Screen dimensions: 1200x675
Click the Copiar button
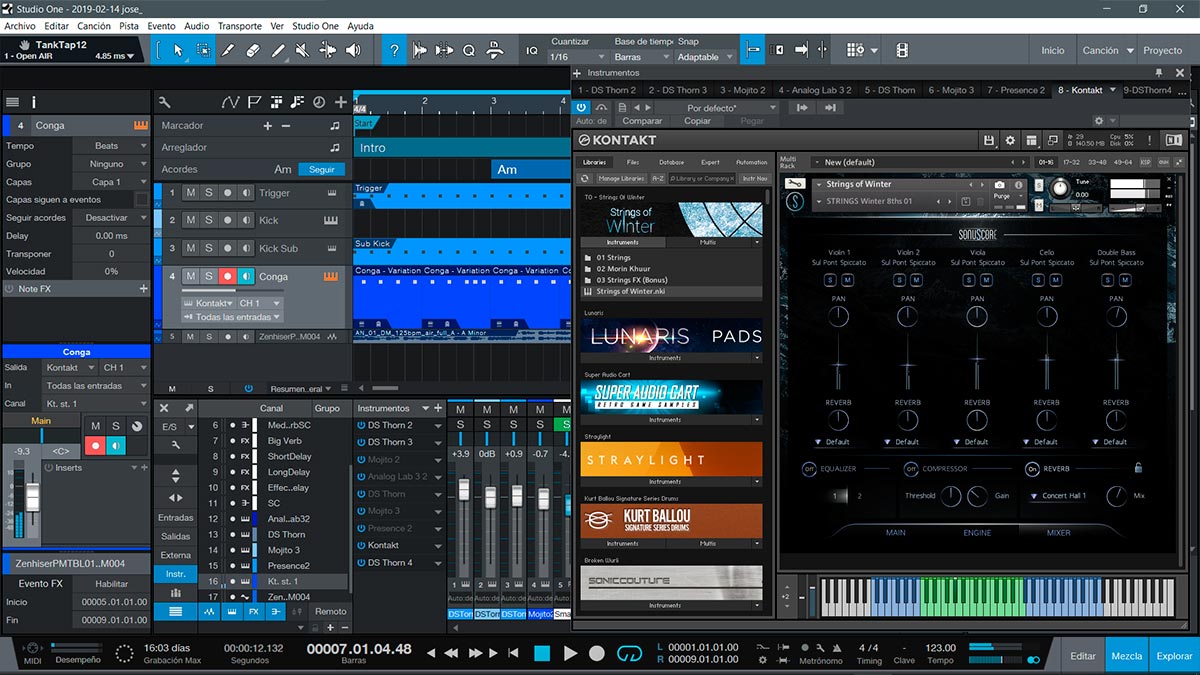coord(697,121)
